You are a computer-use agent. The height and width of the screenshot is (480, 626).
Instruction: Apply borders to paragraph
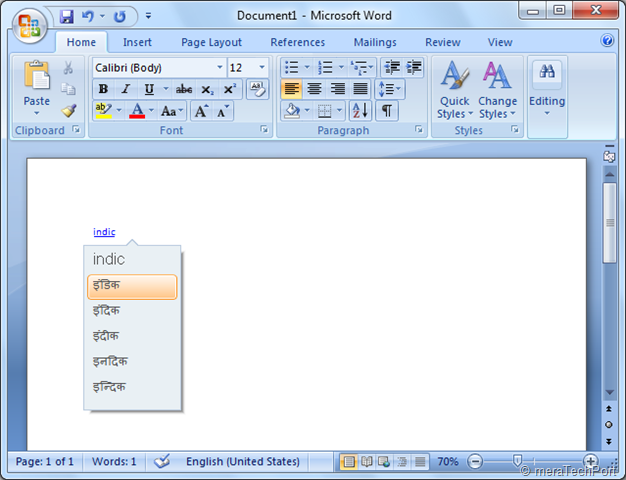point(324,111)
